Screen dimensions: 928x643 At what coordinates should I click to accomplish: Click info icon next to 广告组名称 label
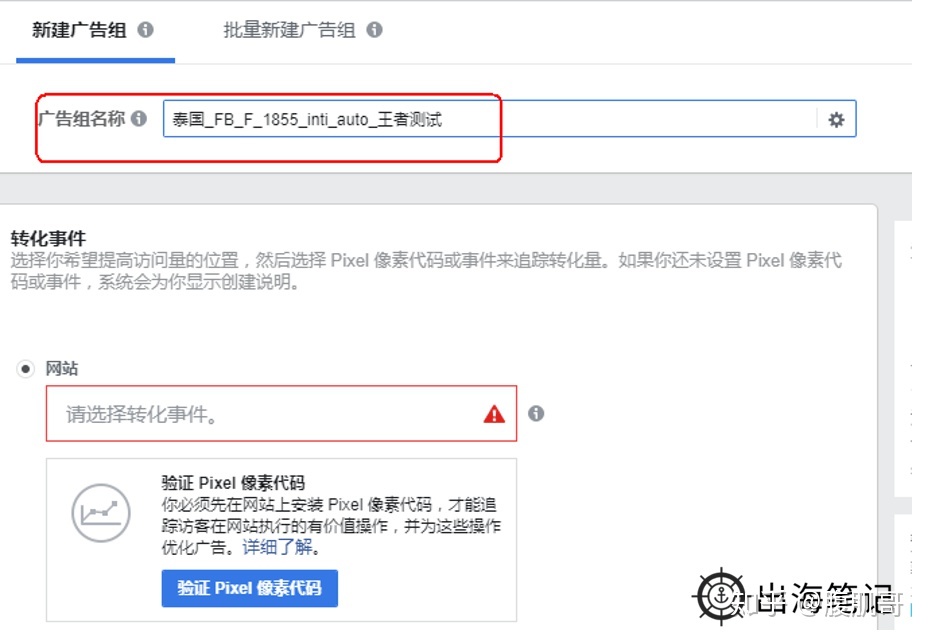coord(139,118)
